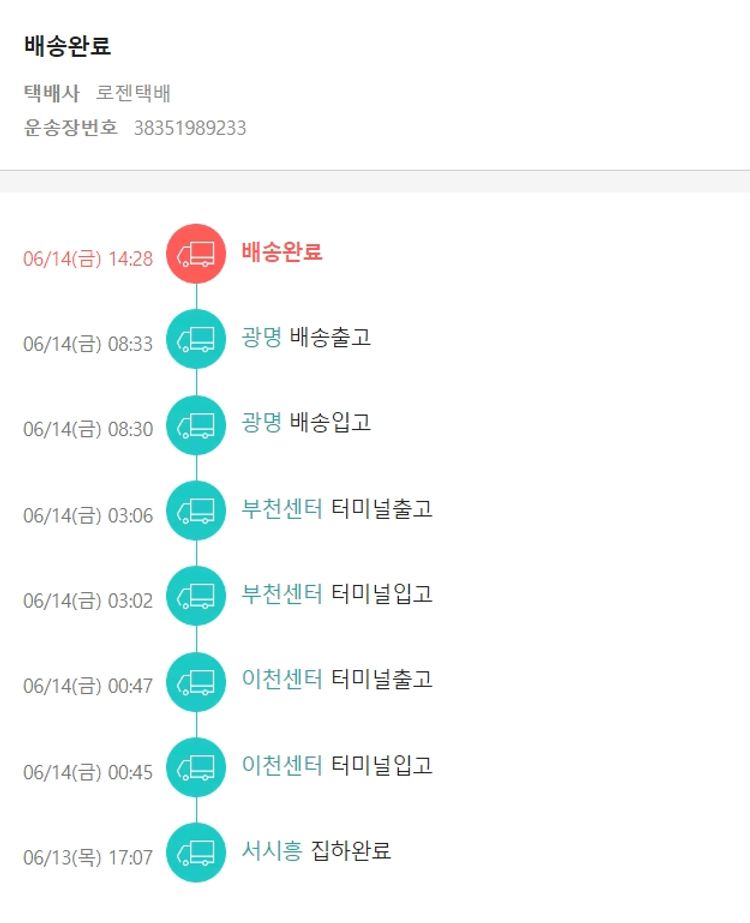Click the red truck icon for 배송완료

click(x=196, y=254)
